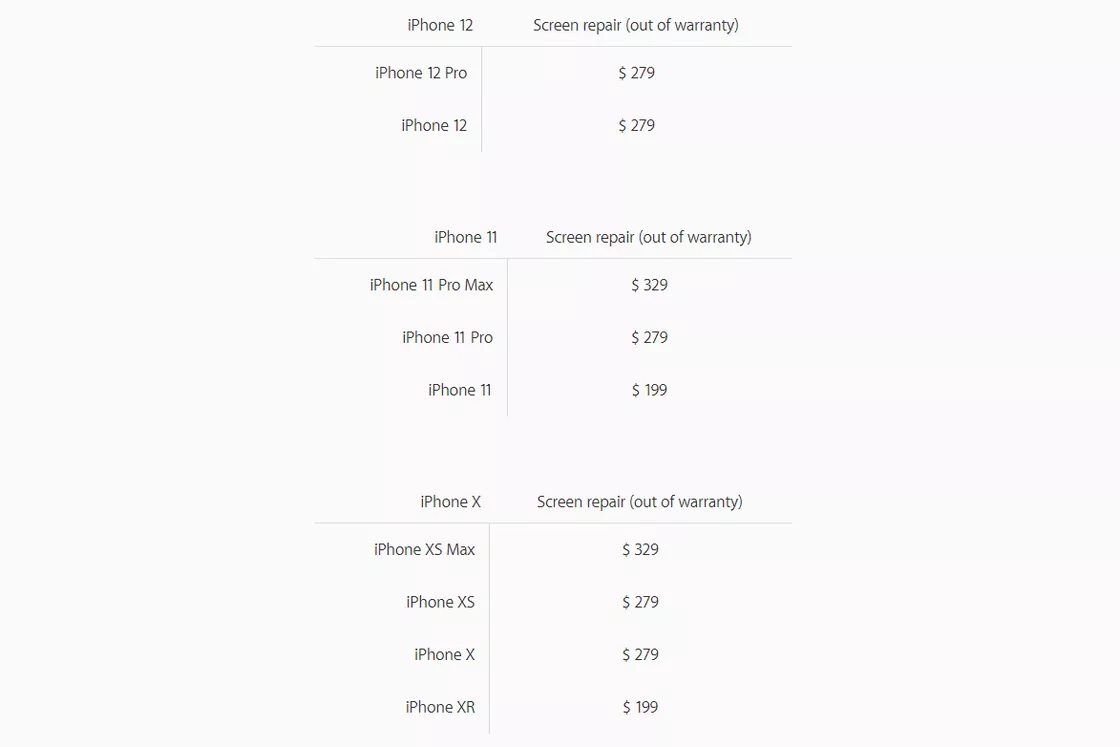
Task: Click the $279 price for iPhone 11 Pro
Action: coord(649,338)
